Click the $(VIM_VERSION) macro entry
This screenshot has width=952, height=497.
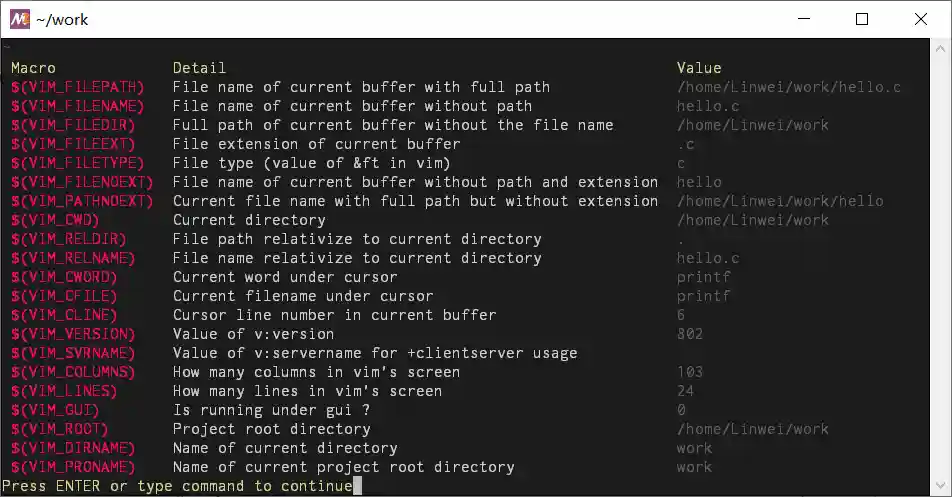(74, 334)
